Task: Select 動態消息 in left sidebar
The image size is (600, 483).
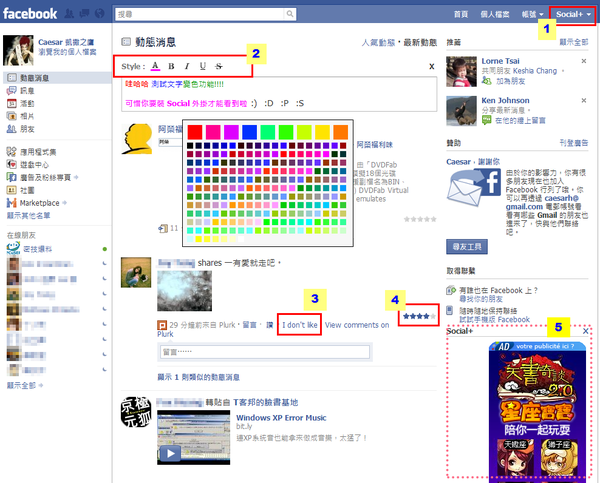Action: tap(57, 78)
